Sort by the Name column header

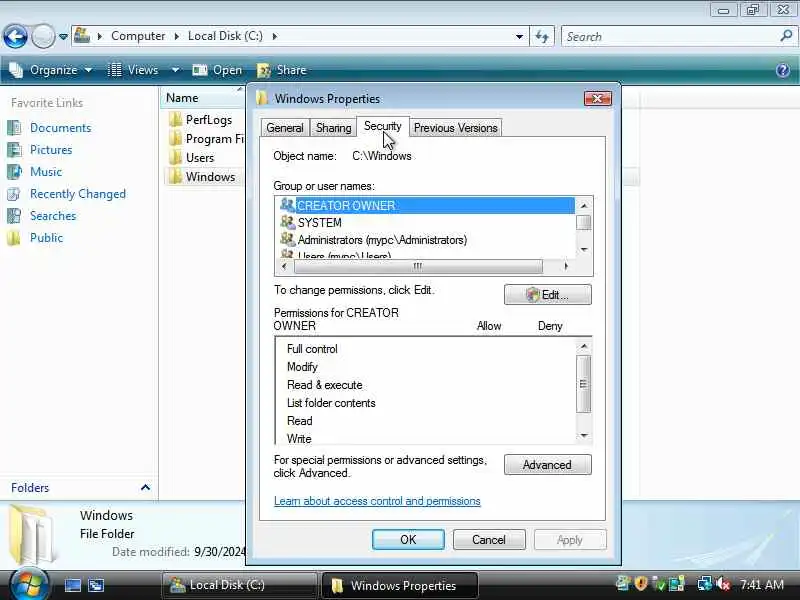pyautogui.click(x=203, y=98)
